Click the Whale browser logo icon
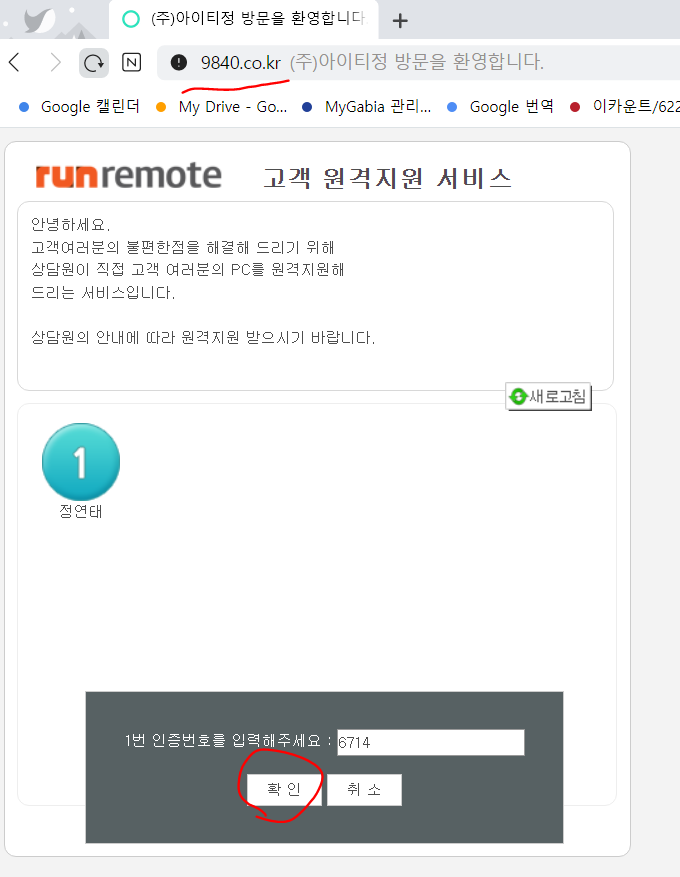Image resolution: width=680 pixels, height=877 pixels. 37,20
